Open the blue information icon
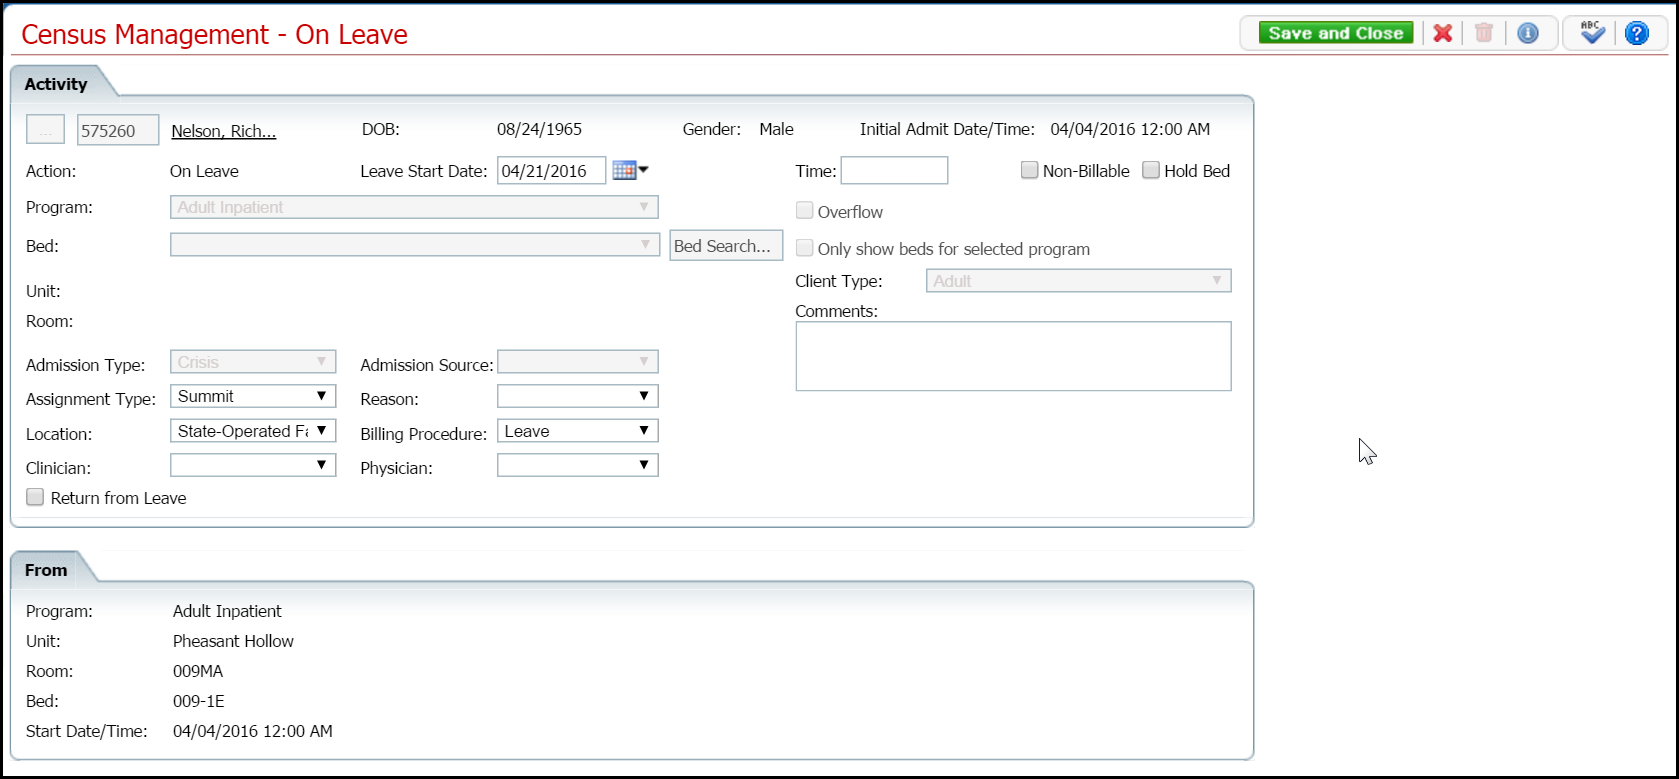Screen dimensions: 1679x779 [1527, 33]
